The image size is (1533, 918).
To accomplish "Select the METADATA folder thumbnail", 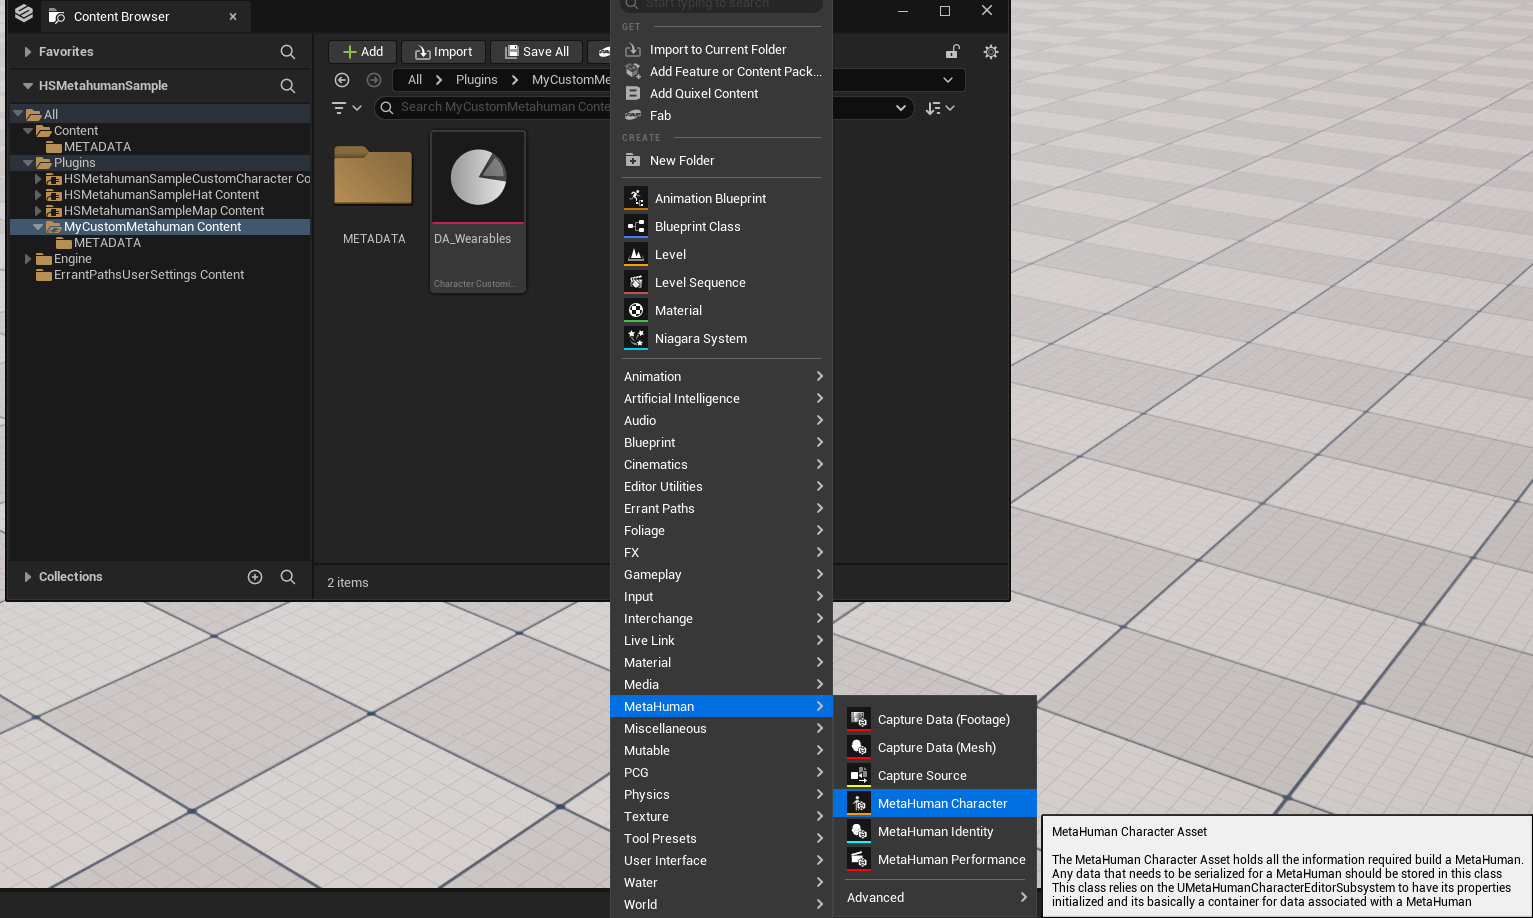I will click(373, 177).
